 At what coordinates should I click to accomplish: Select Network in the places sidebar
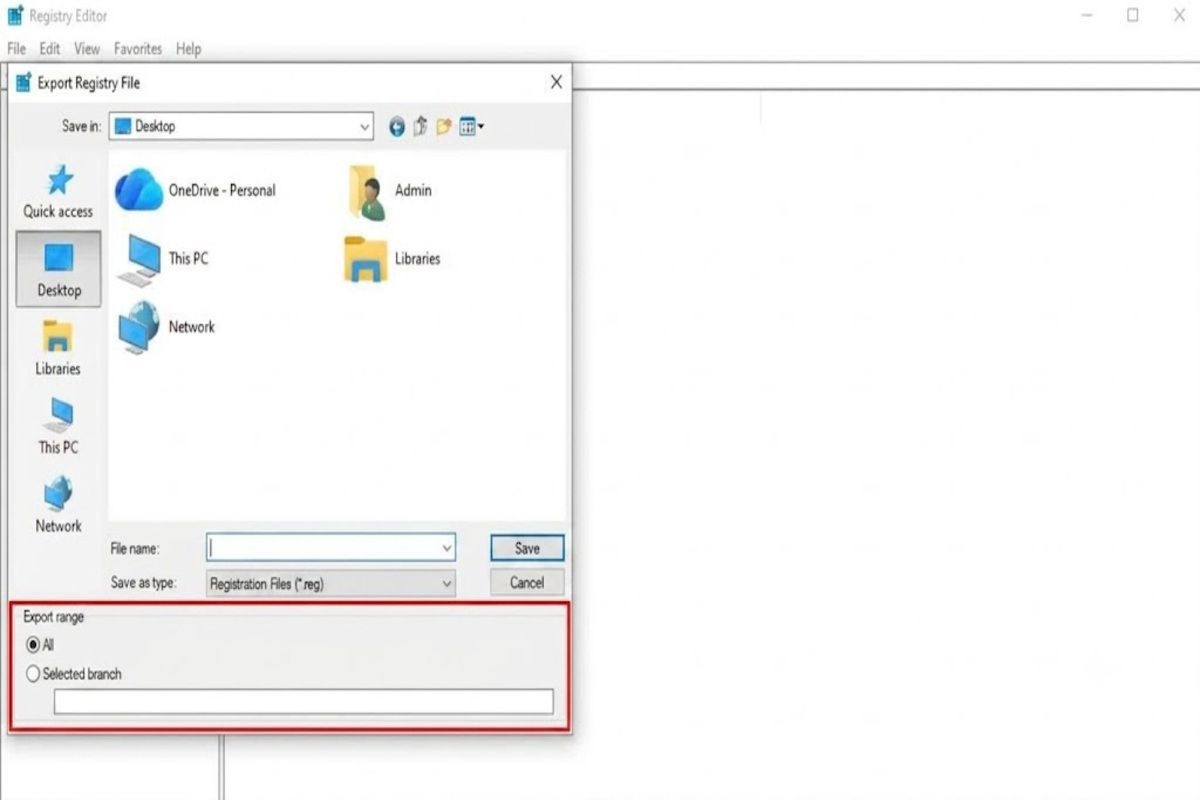(x=58, y=505)
